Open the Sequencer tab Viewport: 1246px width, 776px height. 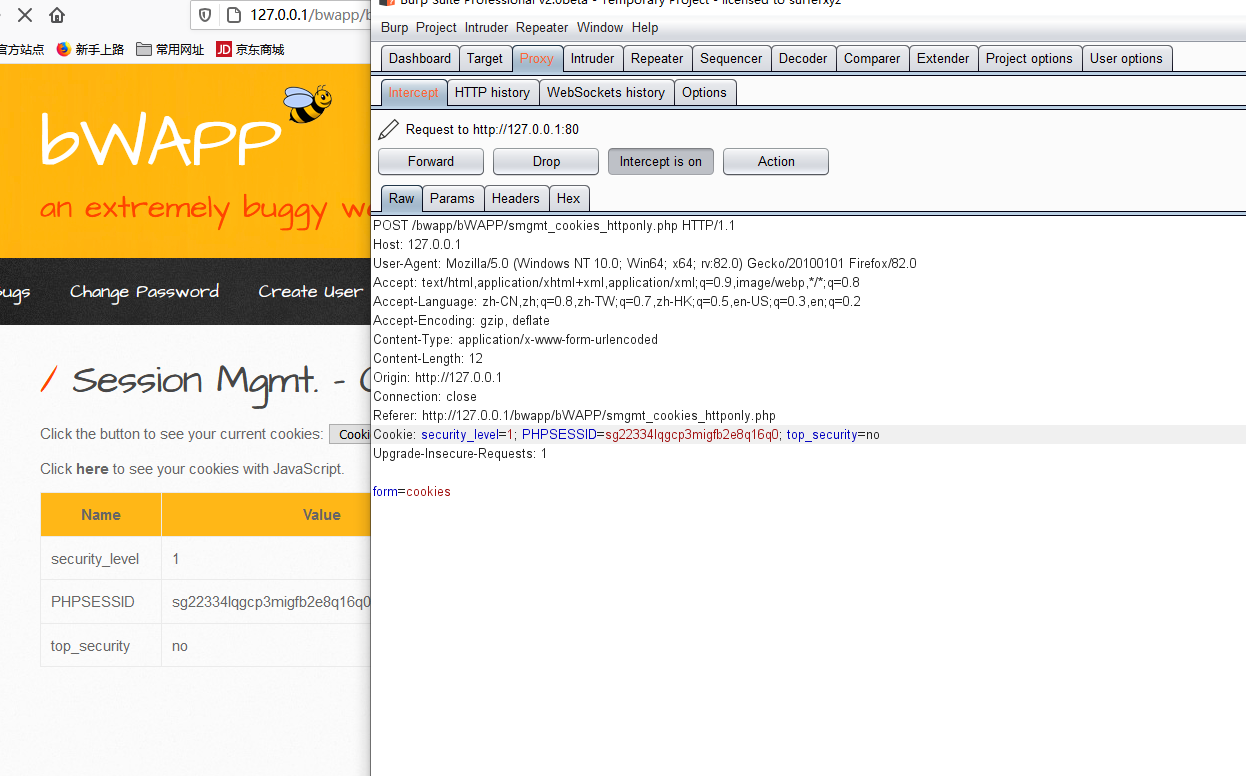point(731,58)
